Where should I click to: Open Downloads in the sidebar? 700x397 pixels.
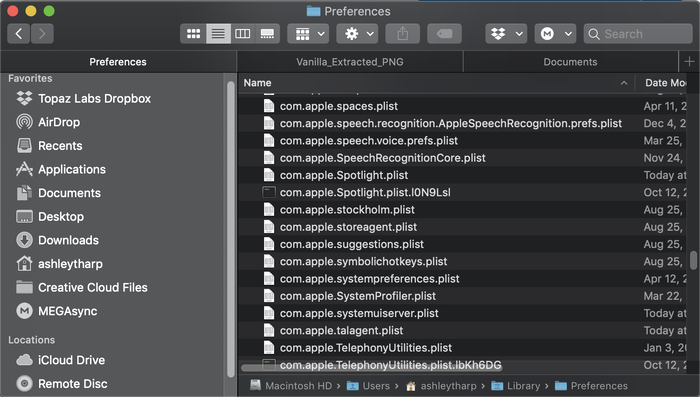pyautogui.click(x=68, y=240)
